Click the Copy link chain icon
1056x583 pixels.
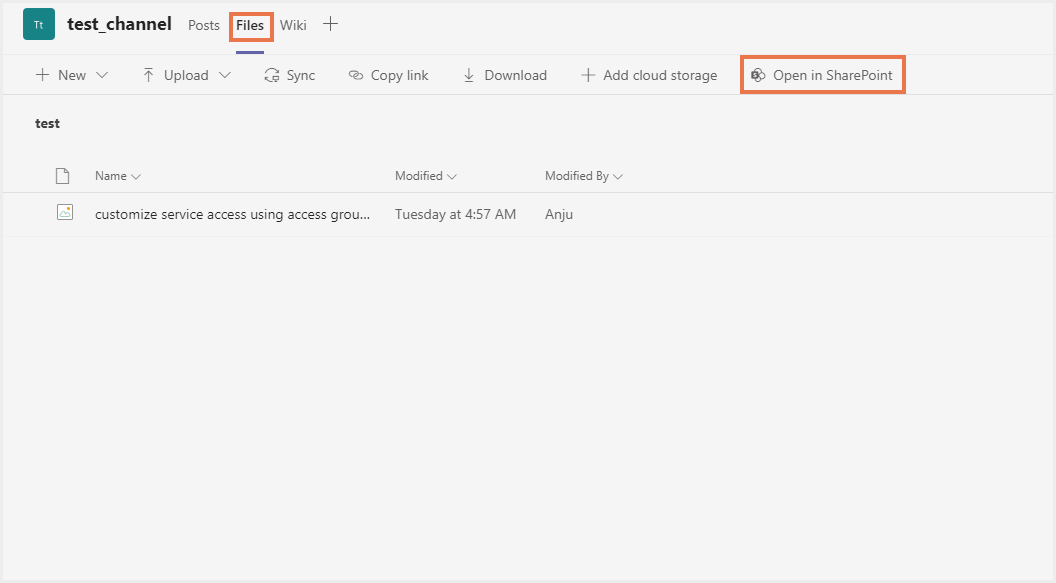click(x=356, y=75)
